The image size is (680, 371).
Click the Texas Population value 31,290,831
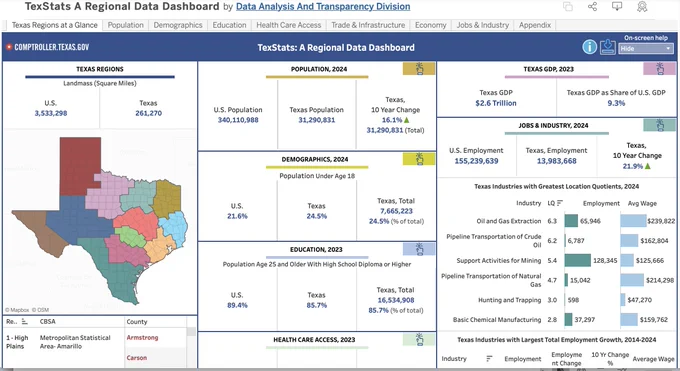(317, 120)
